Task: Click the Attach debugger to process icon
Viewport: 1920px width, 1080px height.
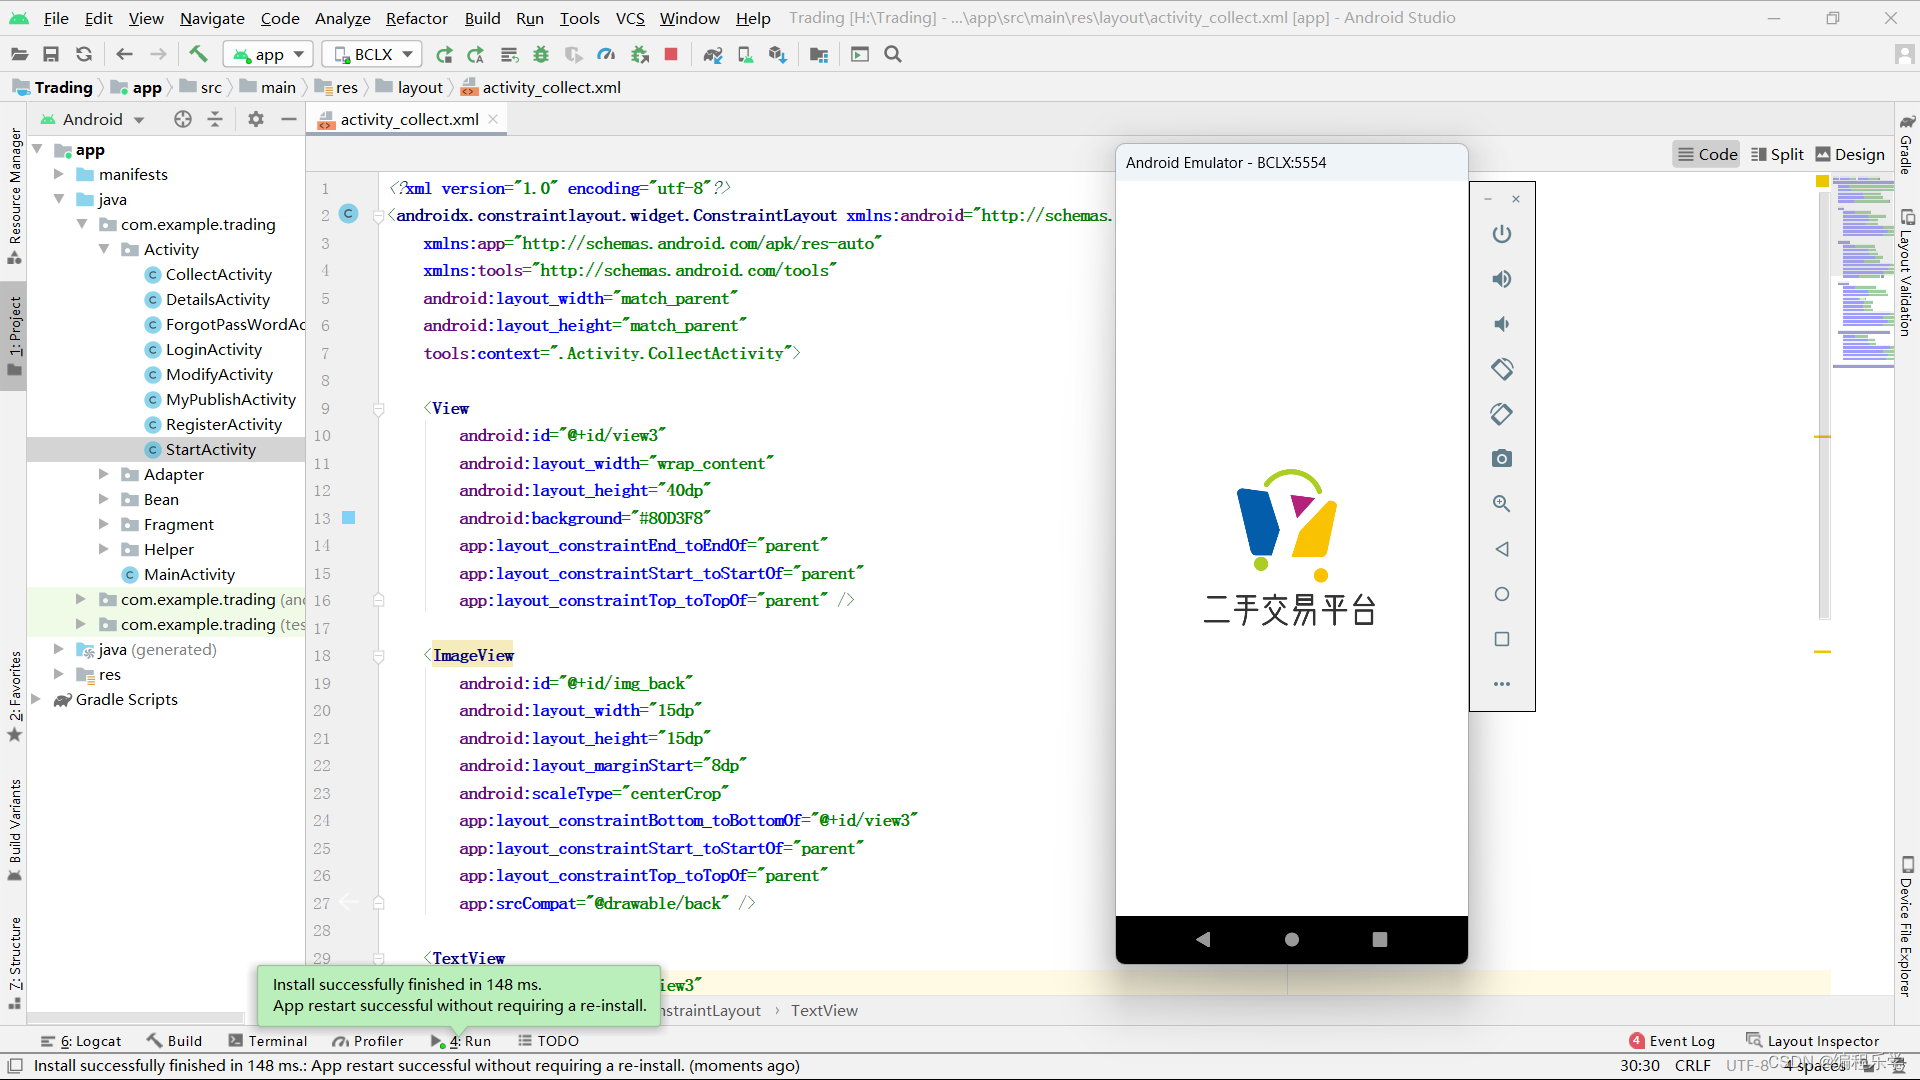Action: click(640, 54)
